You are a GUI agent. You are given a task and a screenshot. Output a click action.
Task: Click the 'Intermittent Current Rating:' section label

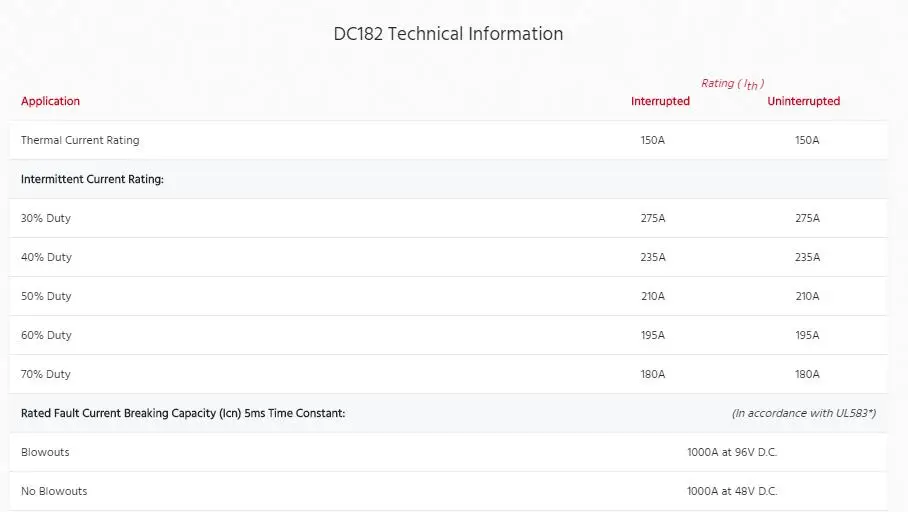tap(92, 180)
